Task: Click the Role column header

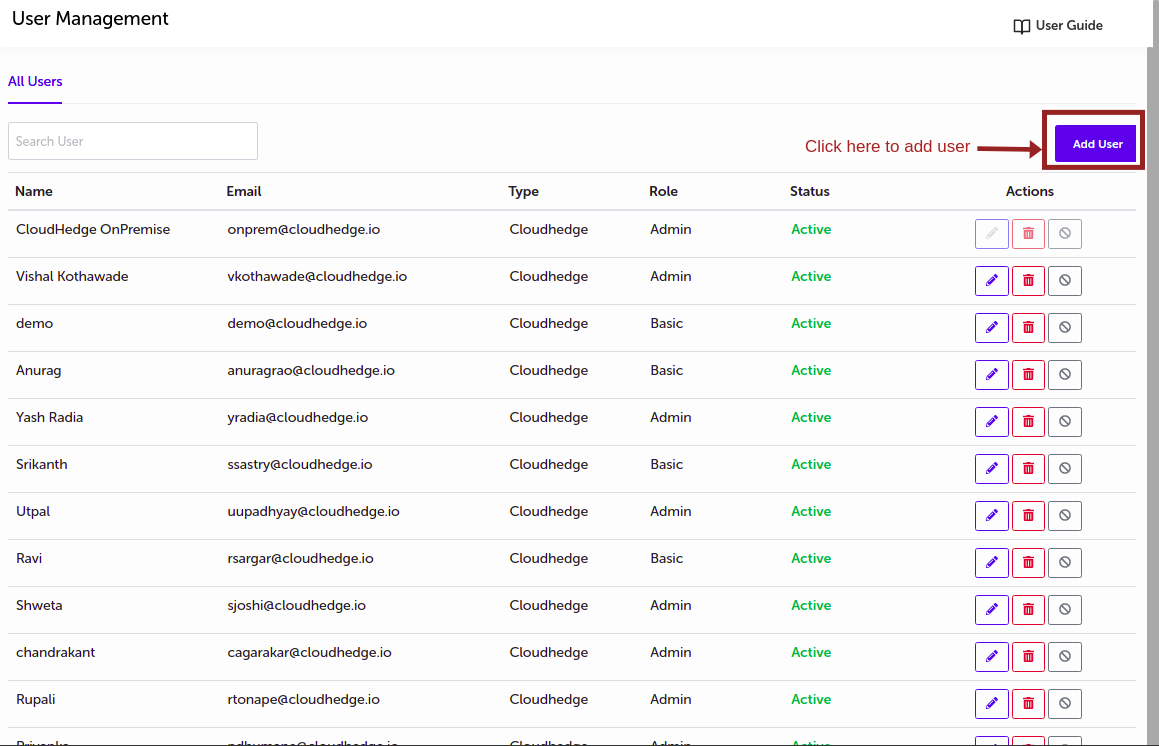Action: click(x=663, y=191)
